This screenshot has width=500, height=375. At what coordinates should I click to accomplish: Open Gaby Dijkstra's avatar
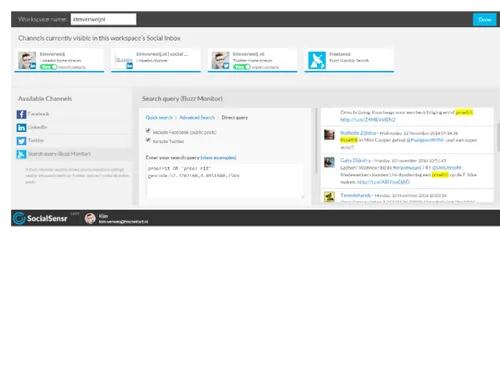point(329,162)
